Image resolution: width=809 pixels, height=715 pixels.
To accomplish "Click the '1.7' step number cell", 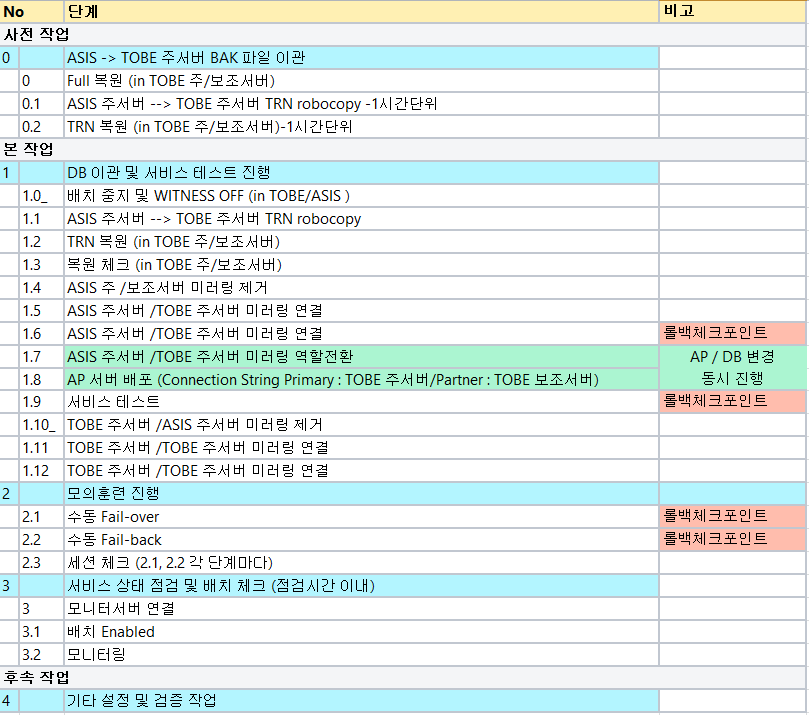I will pyautogui.click(x=41, y=356).
